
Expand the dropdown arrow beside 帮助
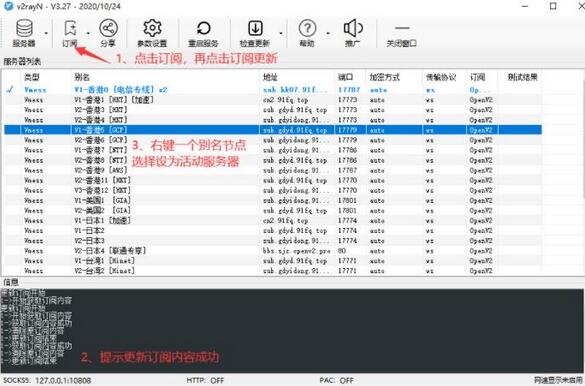(x=328, y=34)
